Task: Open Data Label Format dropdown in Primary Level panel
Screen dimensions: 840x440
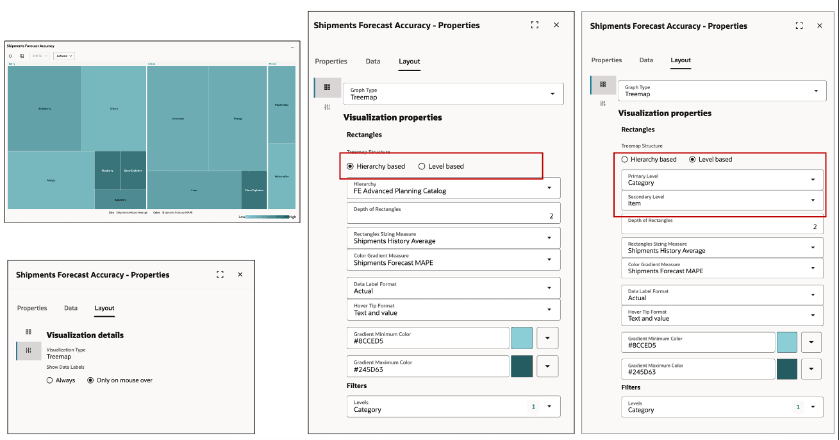Action: point(722,295)
